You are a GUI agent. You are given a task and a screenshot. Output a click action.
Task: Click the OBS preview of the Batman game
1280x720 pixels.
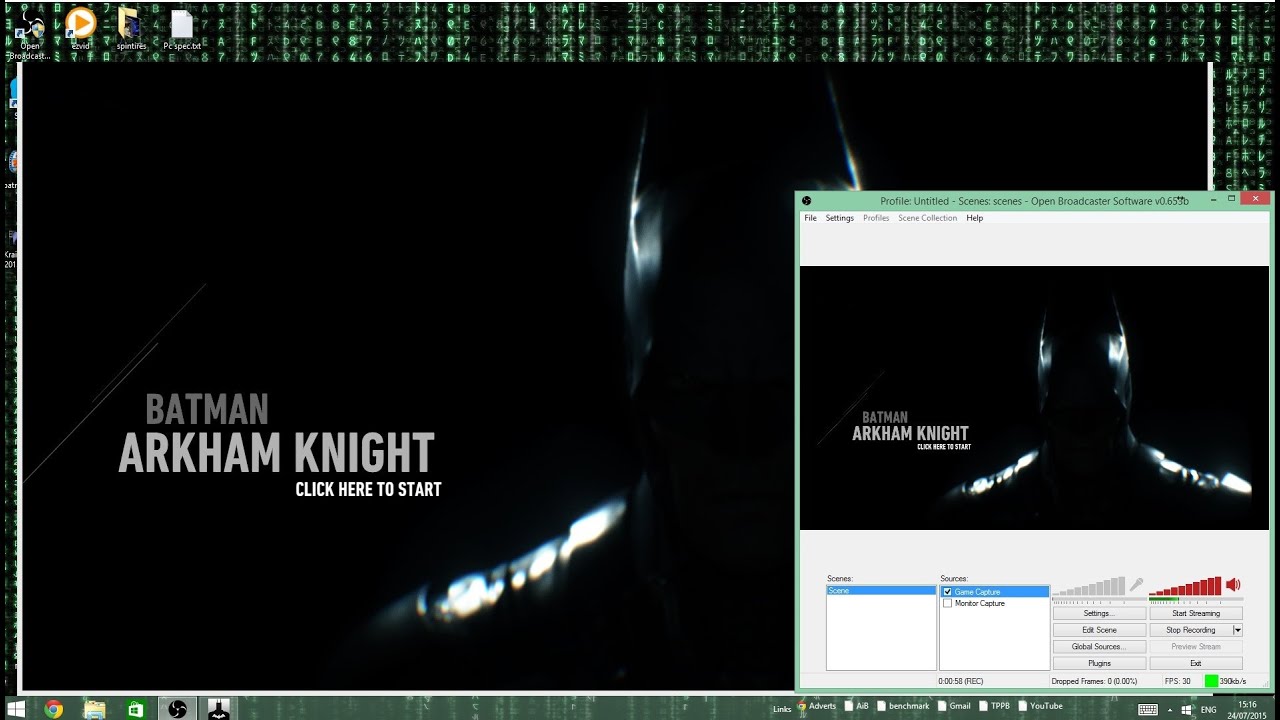tap(1034, 398)
